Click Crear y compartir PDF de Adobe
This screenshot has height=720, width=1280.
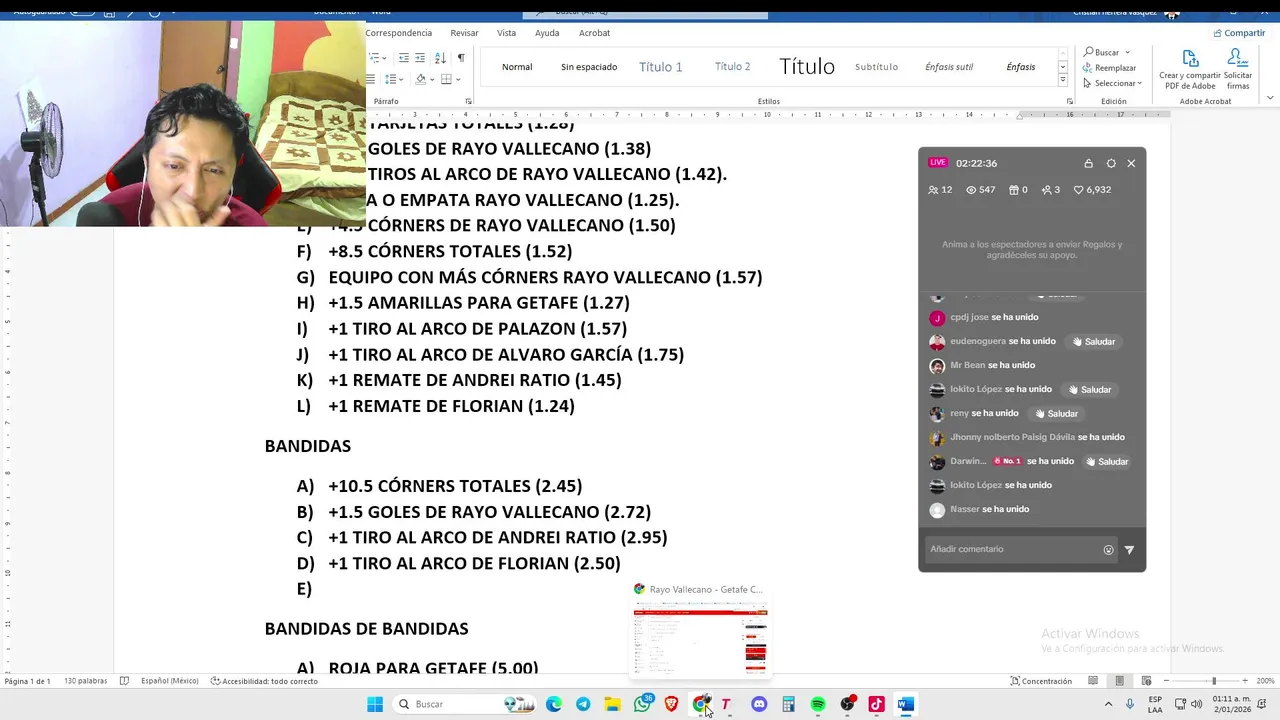click(1190, 70)
